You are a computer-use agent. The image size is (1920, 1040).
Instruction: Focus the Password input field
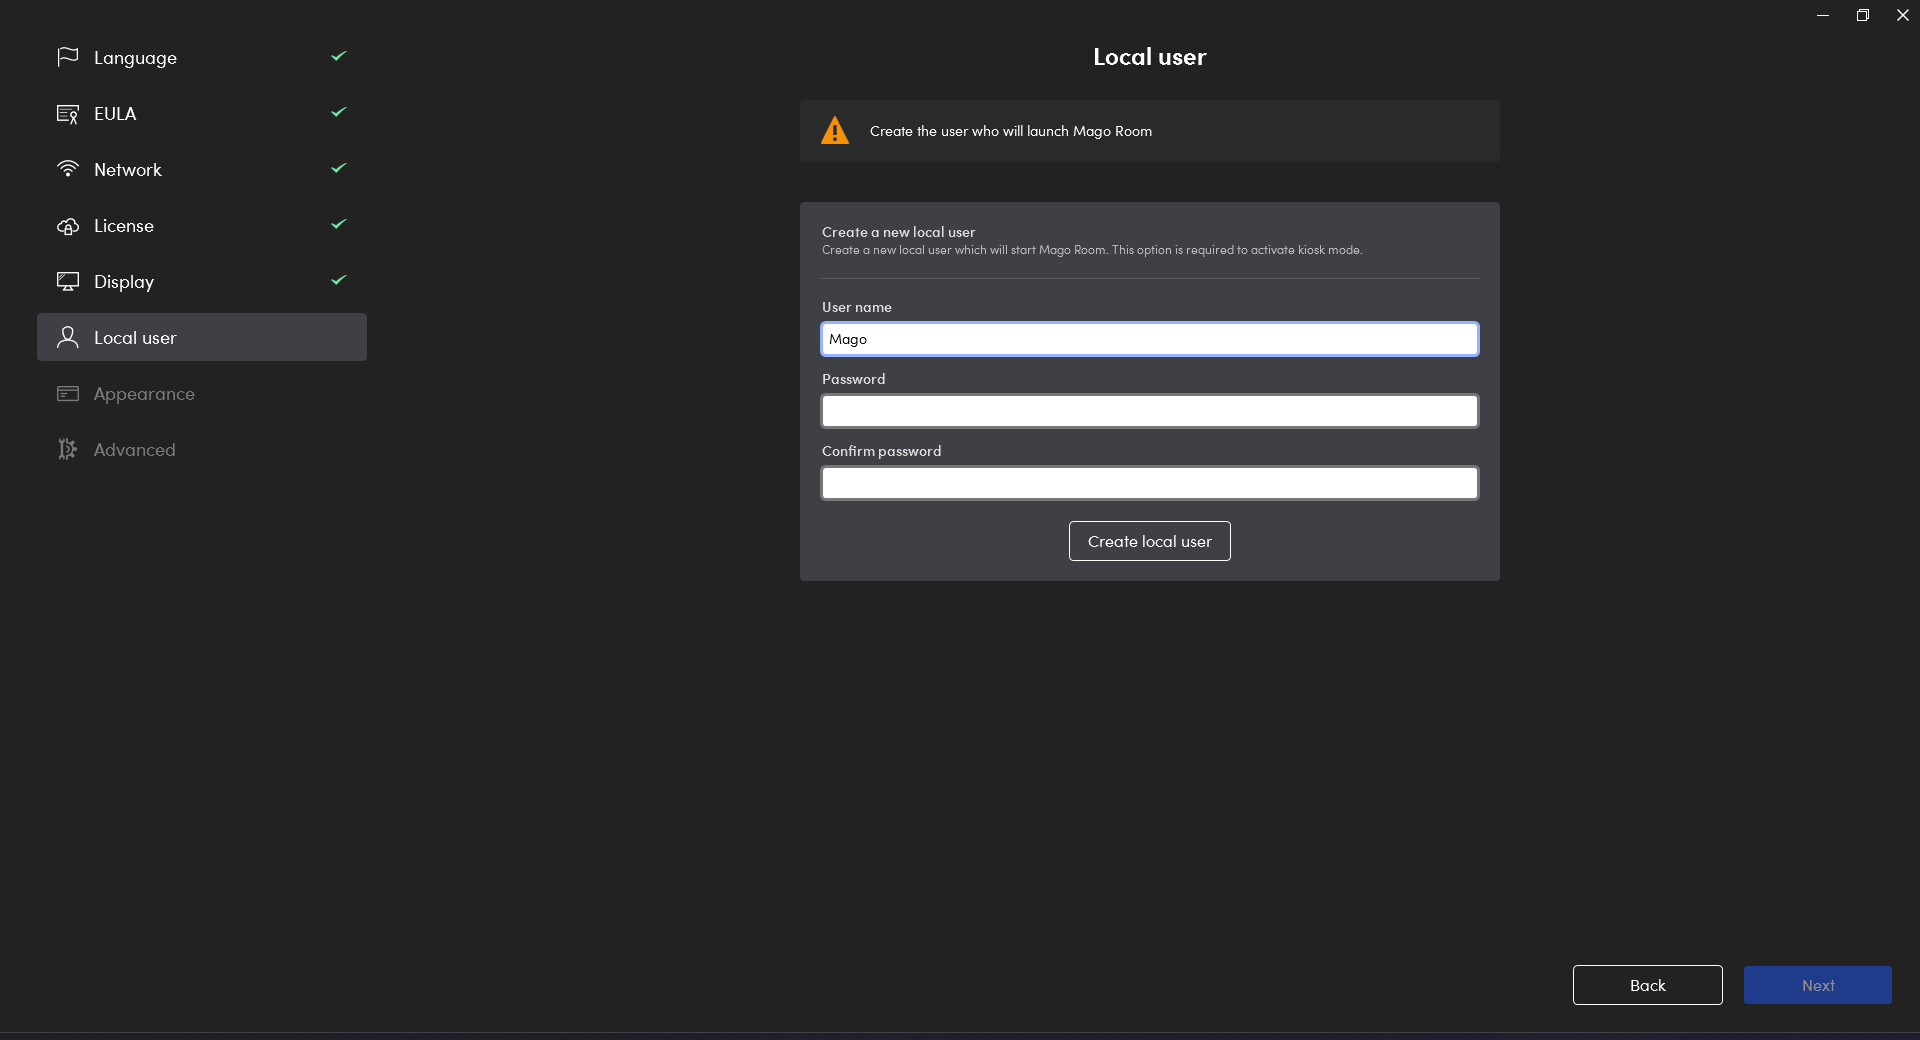point(1149,411)
